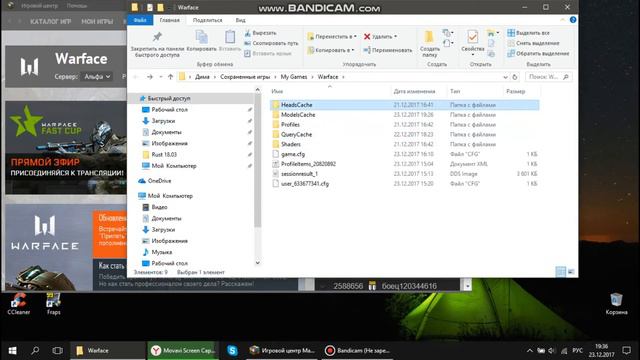Open recent locations dropdown arrow
The image size is (640, 360).
[x=161, y=77]
